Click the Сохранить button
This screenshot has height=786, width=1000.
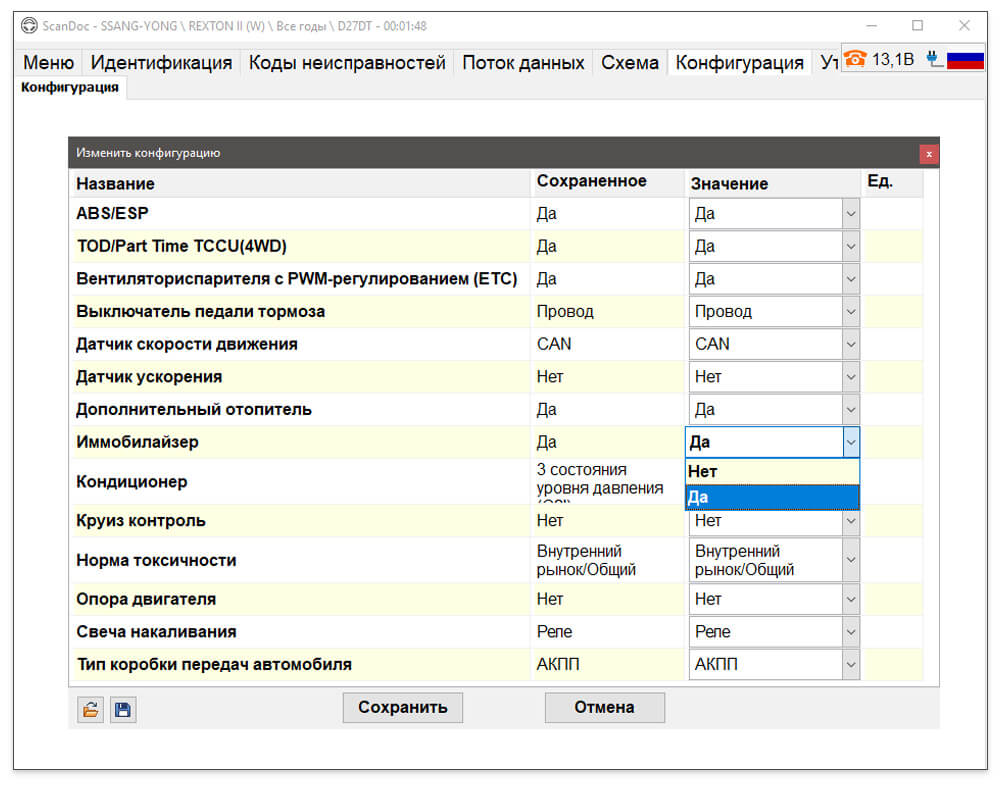point(402,708)
